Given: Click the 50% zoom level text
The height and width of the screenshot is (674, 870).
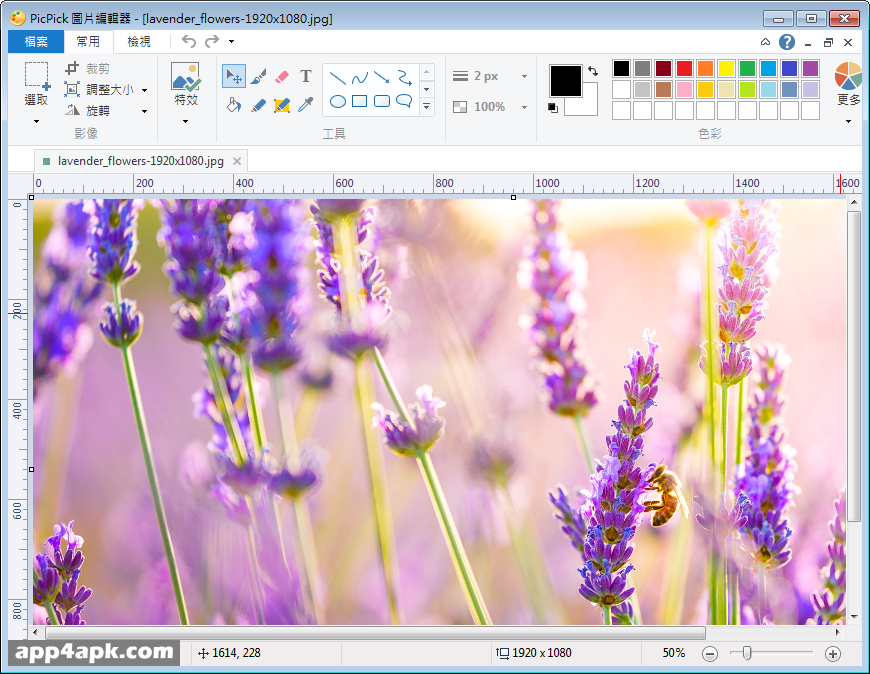Looking at the screenshot, I should (x=674, y=653).
